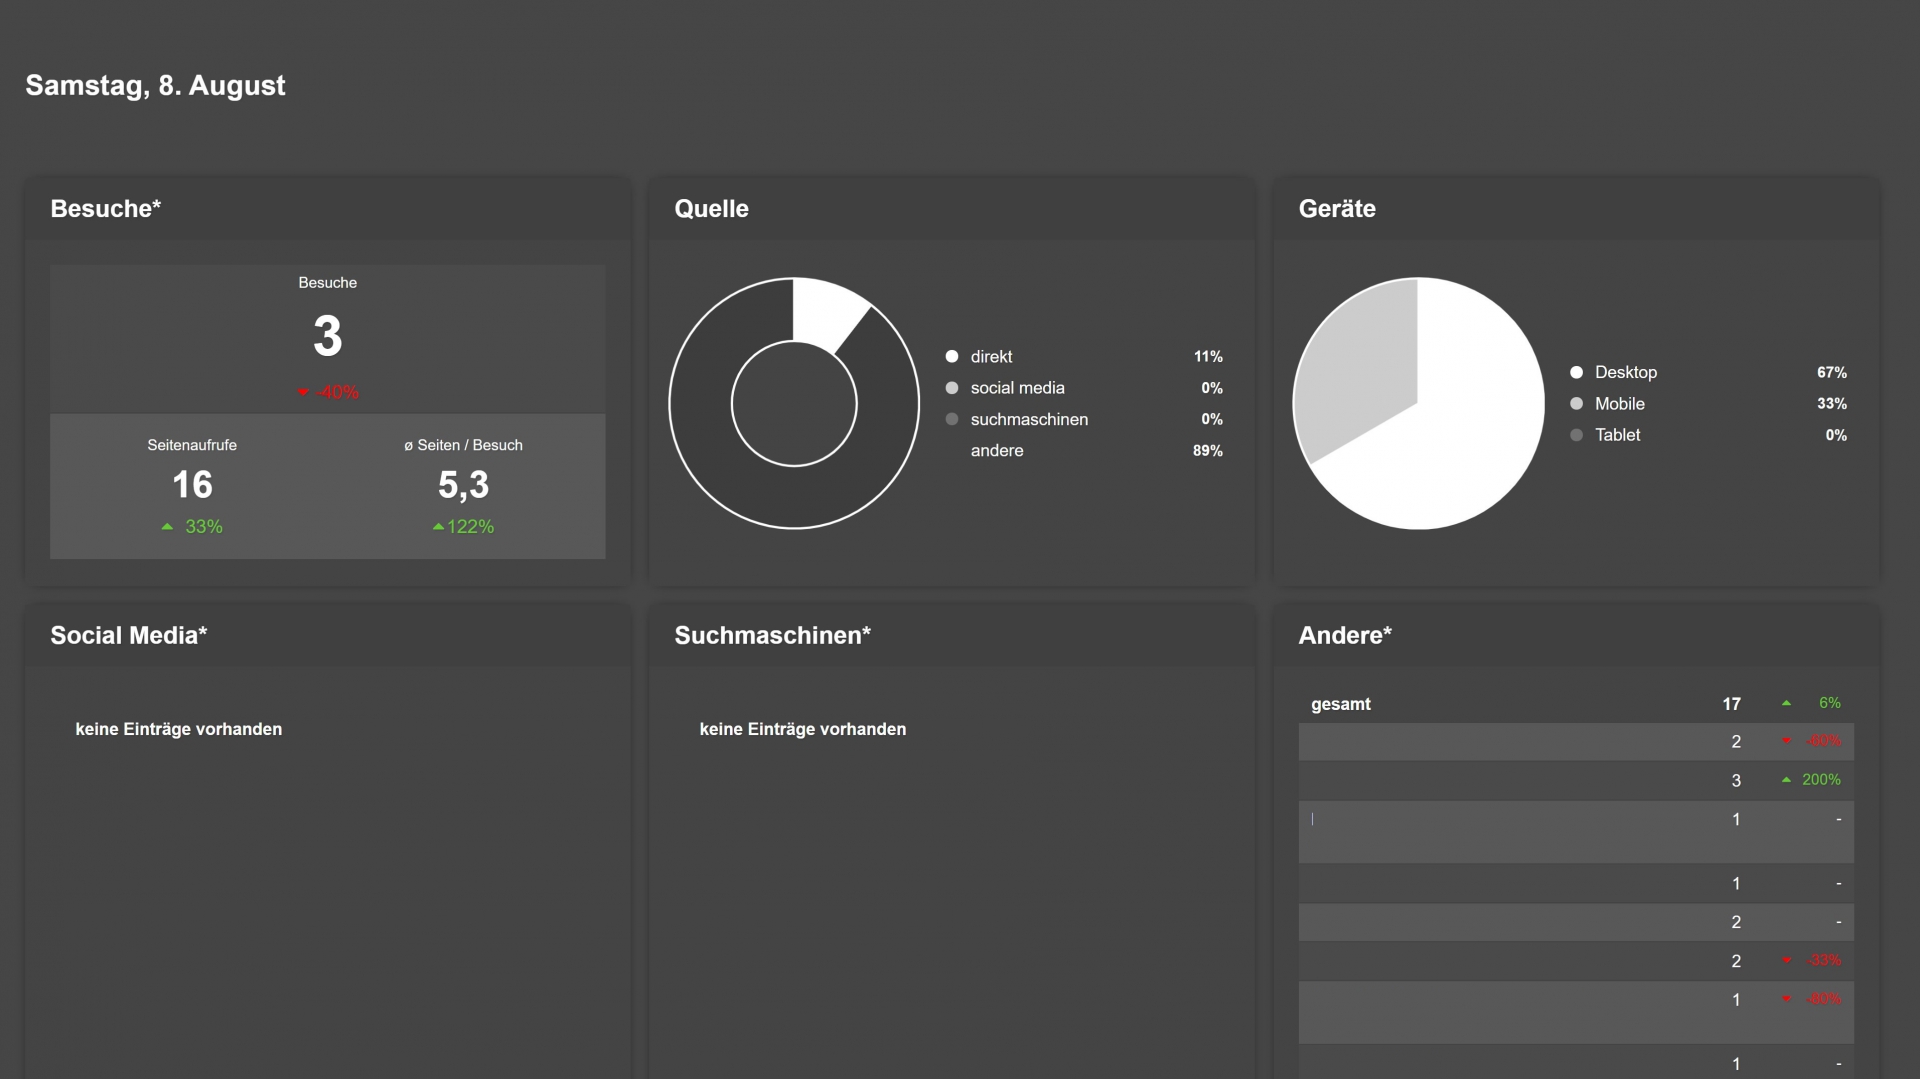The image size is (1920, 1079).
Task: Click the red -40% visits change
Action: coord(328,392)
